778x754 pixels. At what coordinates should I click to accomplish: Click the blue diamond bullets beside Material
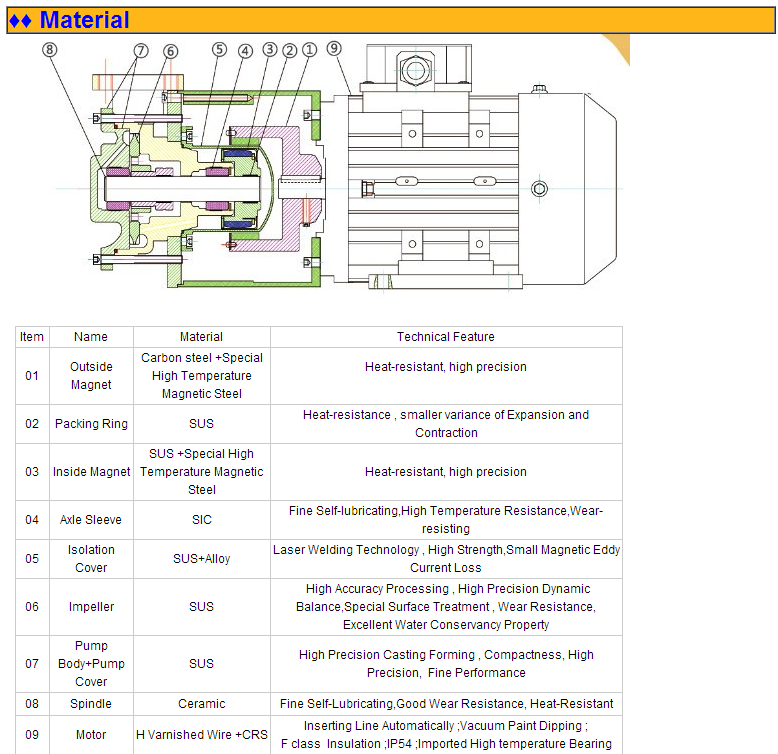tap(20, 21)
